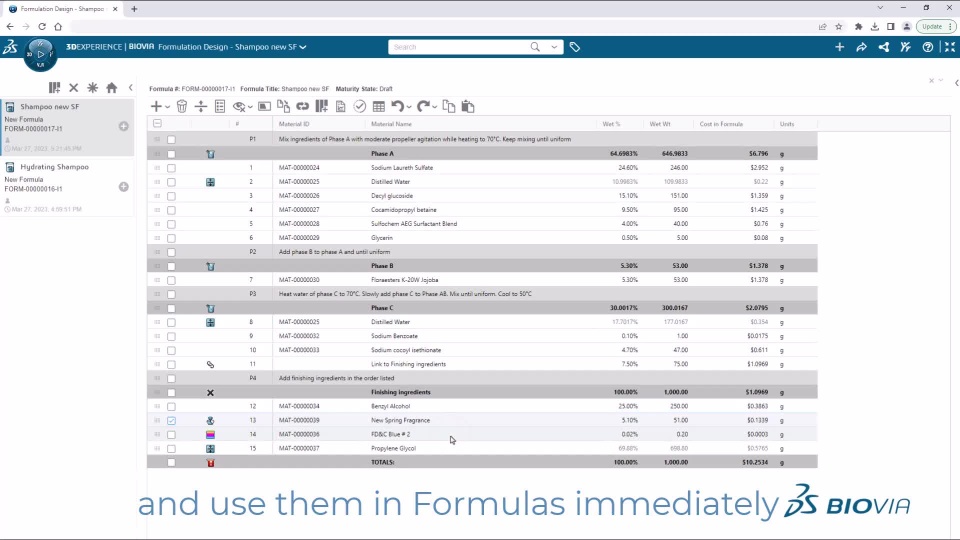
Task: Select the Shampoo new SF formula card
Action: pyautogui.click(x=67, y=127)
